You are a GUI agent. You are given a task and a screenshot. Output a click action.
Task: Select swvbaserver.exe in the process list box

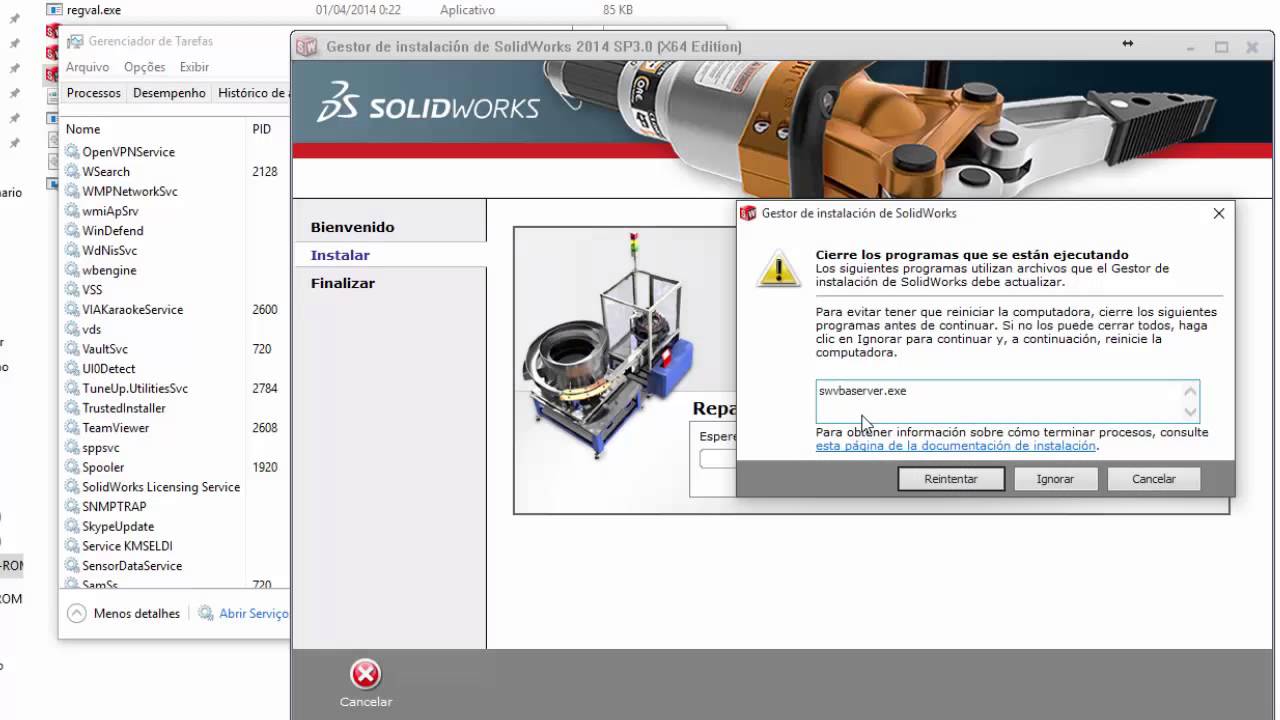[862, 391]
